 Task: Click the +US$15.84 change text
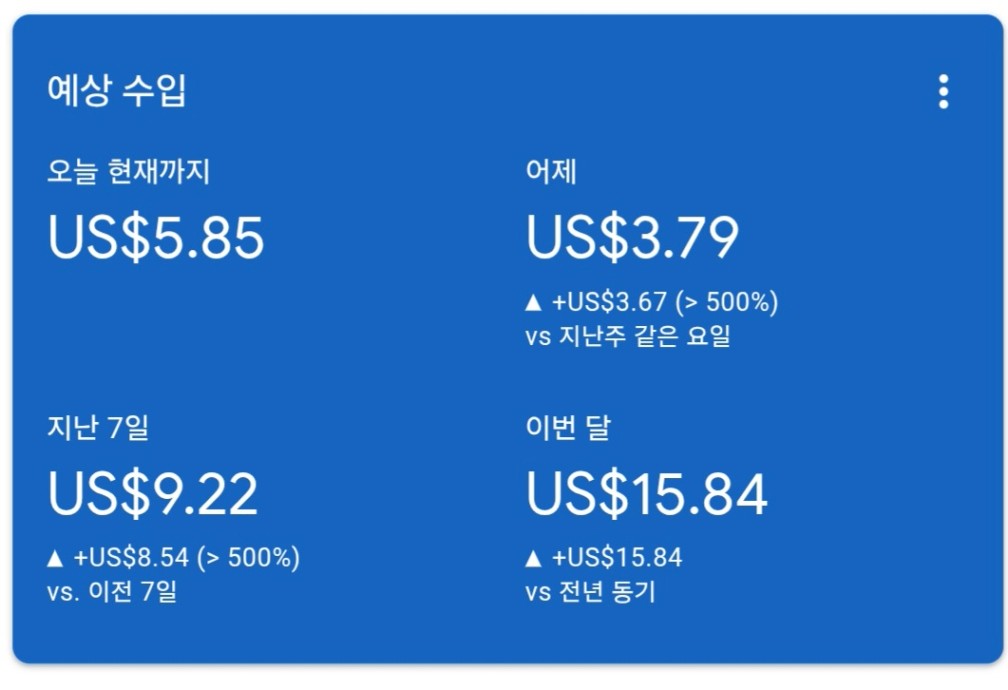617,558
